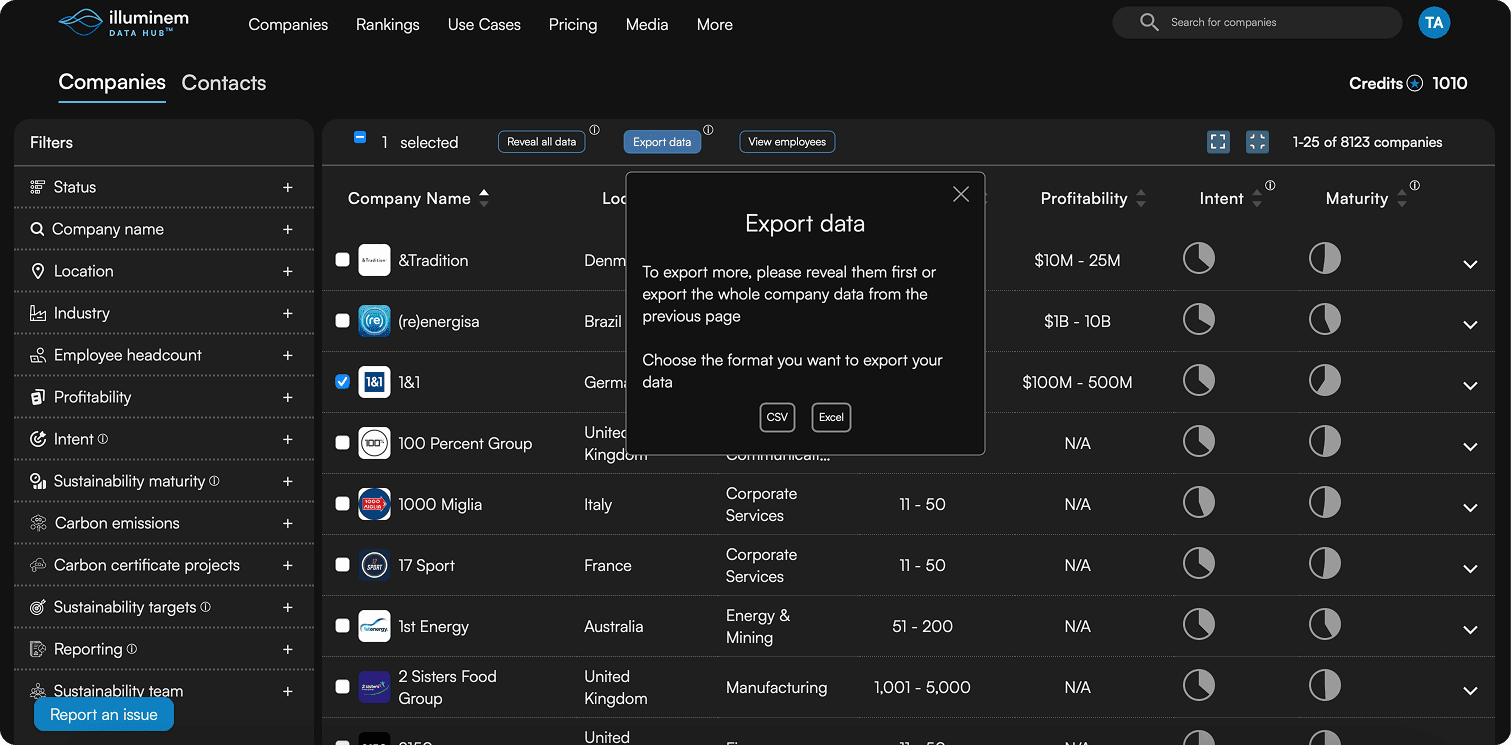
Task: Click the credits star icon
Action: tap(1415, 84)
